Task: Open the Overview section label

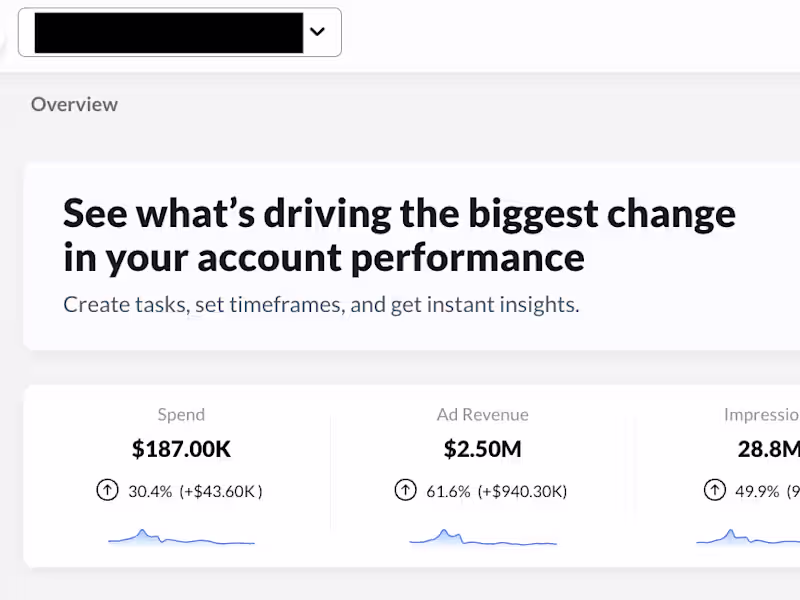Action: (74, 104)
